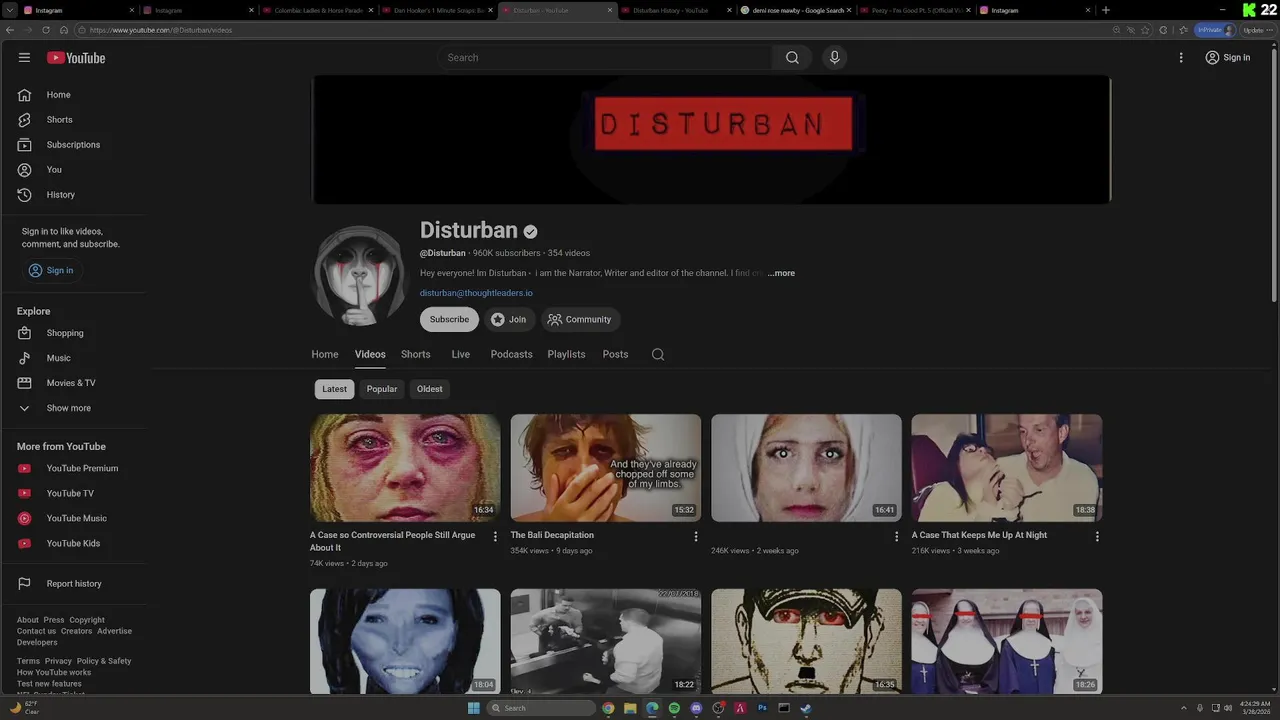Open Steam from the taskbar
The width and height of the screenshot is (1280, 720).
point(806,708)
